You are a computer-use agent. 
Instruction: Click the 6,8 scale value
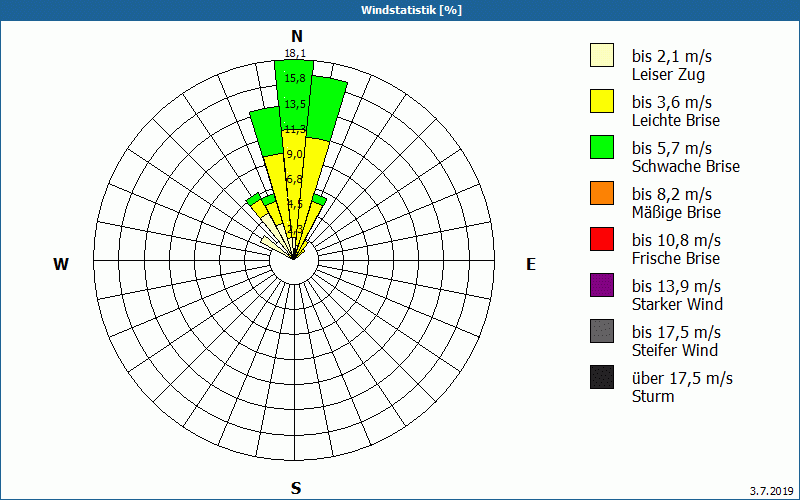pos(295,179)
